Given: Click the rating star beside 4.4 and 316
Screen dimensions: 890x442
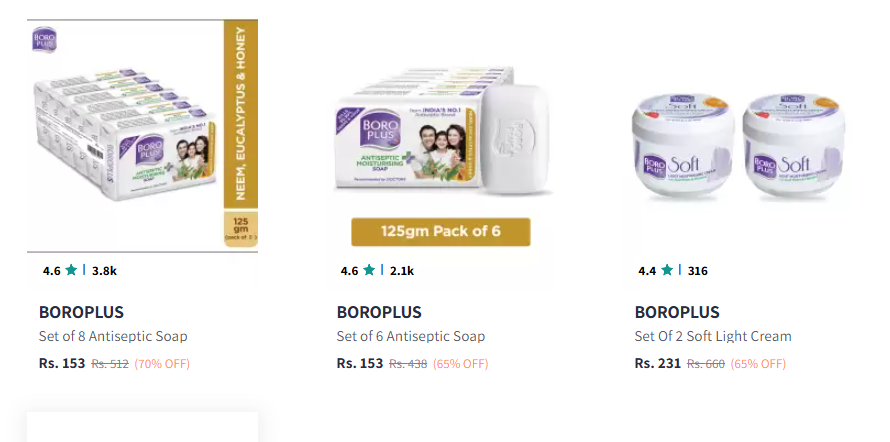Looking at the screenshot, I should [667, 270].
